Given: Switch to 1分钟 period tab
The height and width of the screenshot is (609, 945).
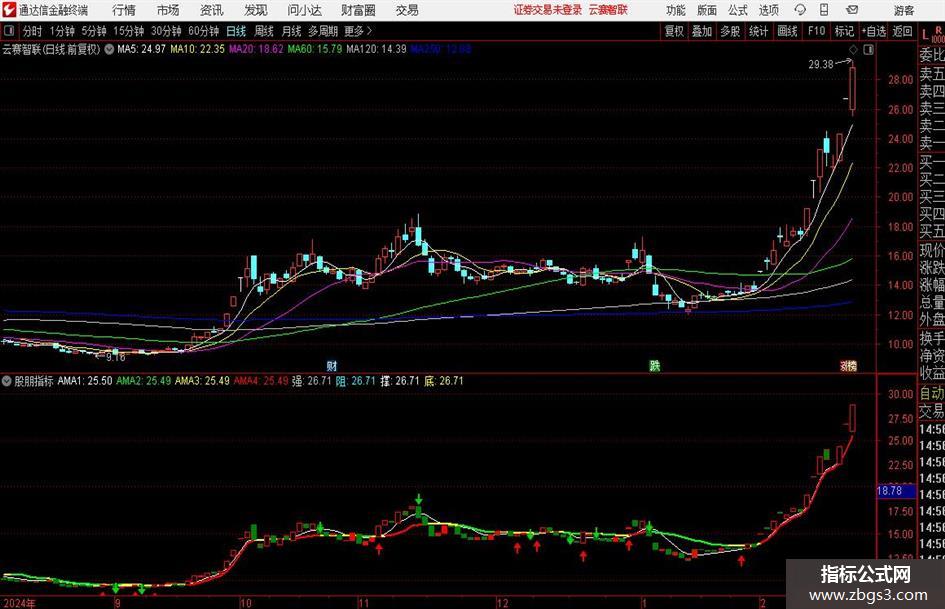Looking at the screenshot, I should coord(61,31).
